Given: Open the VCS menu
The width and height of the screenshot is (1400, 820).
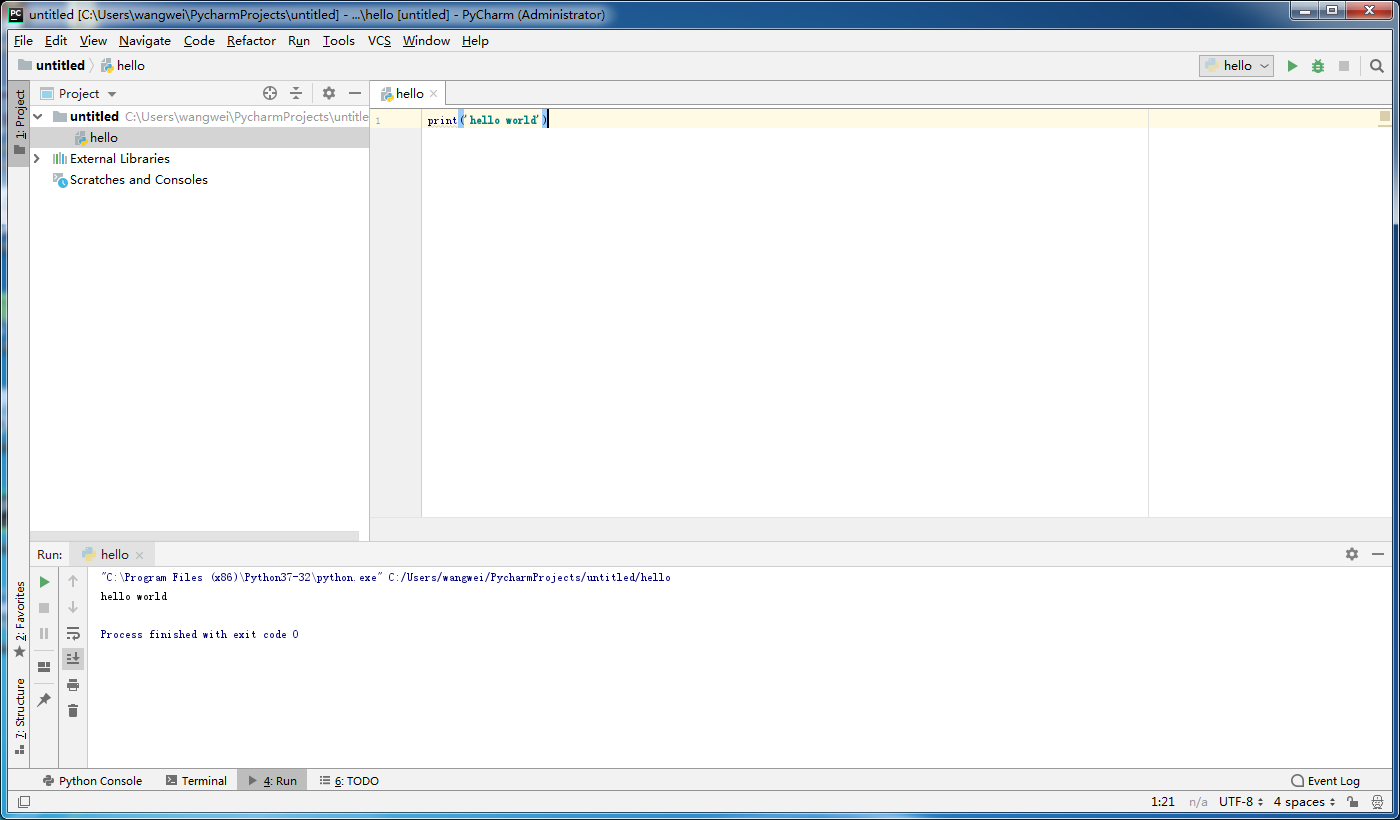Looking at the screenshot, I should [x=379, y=41].
